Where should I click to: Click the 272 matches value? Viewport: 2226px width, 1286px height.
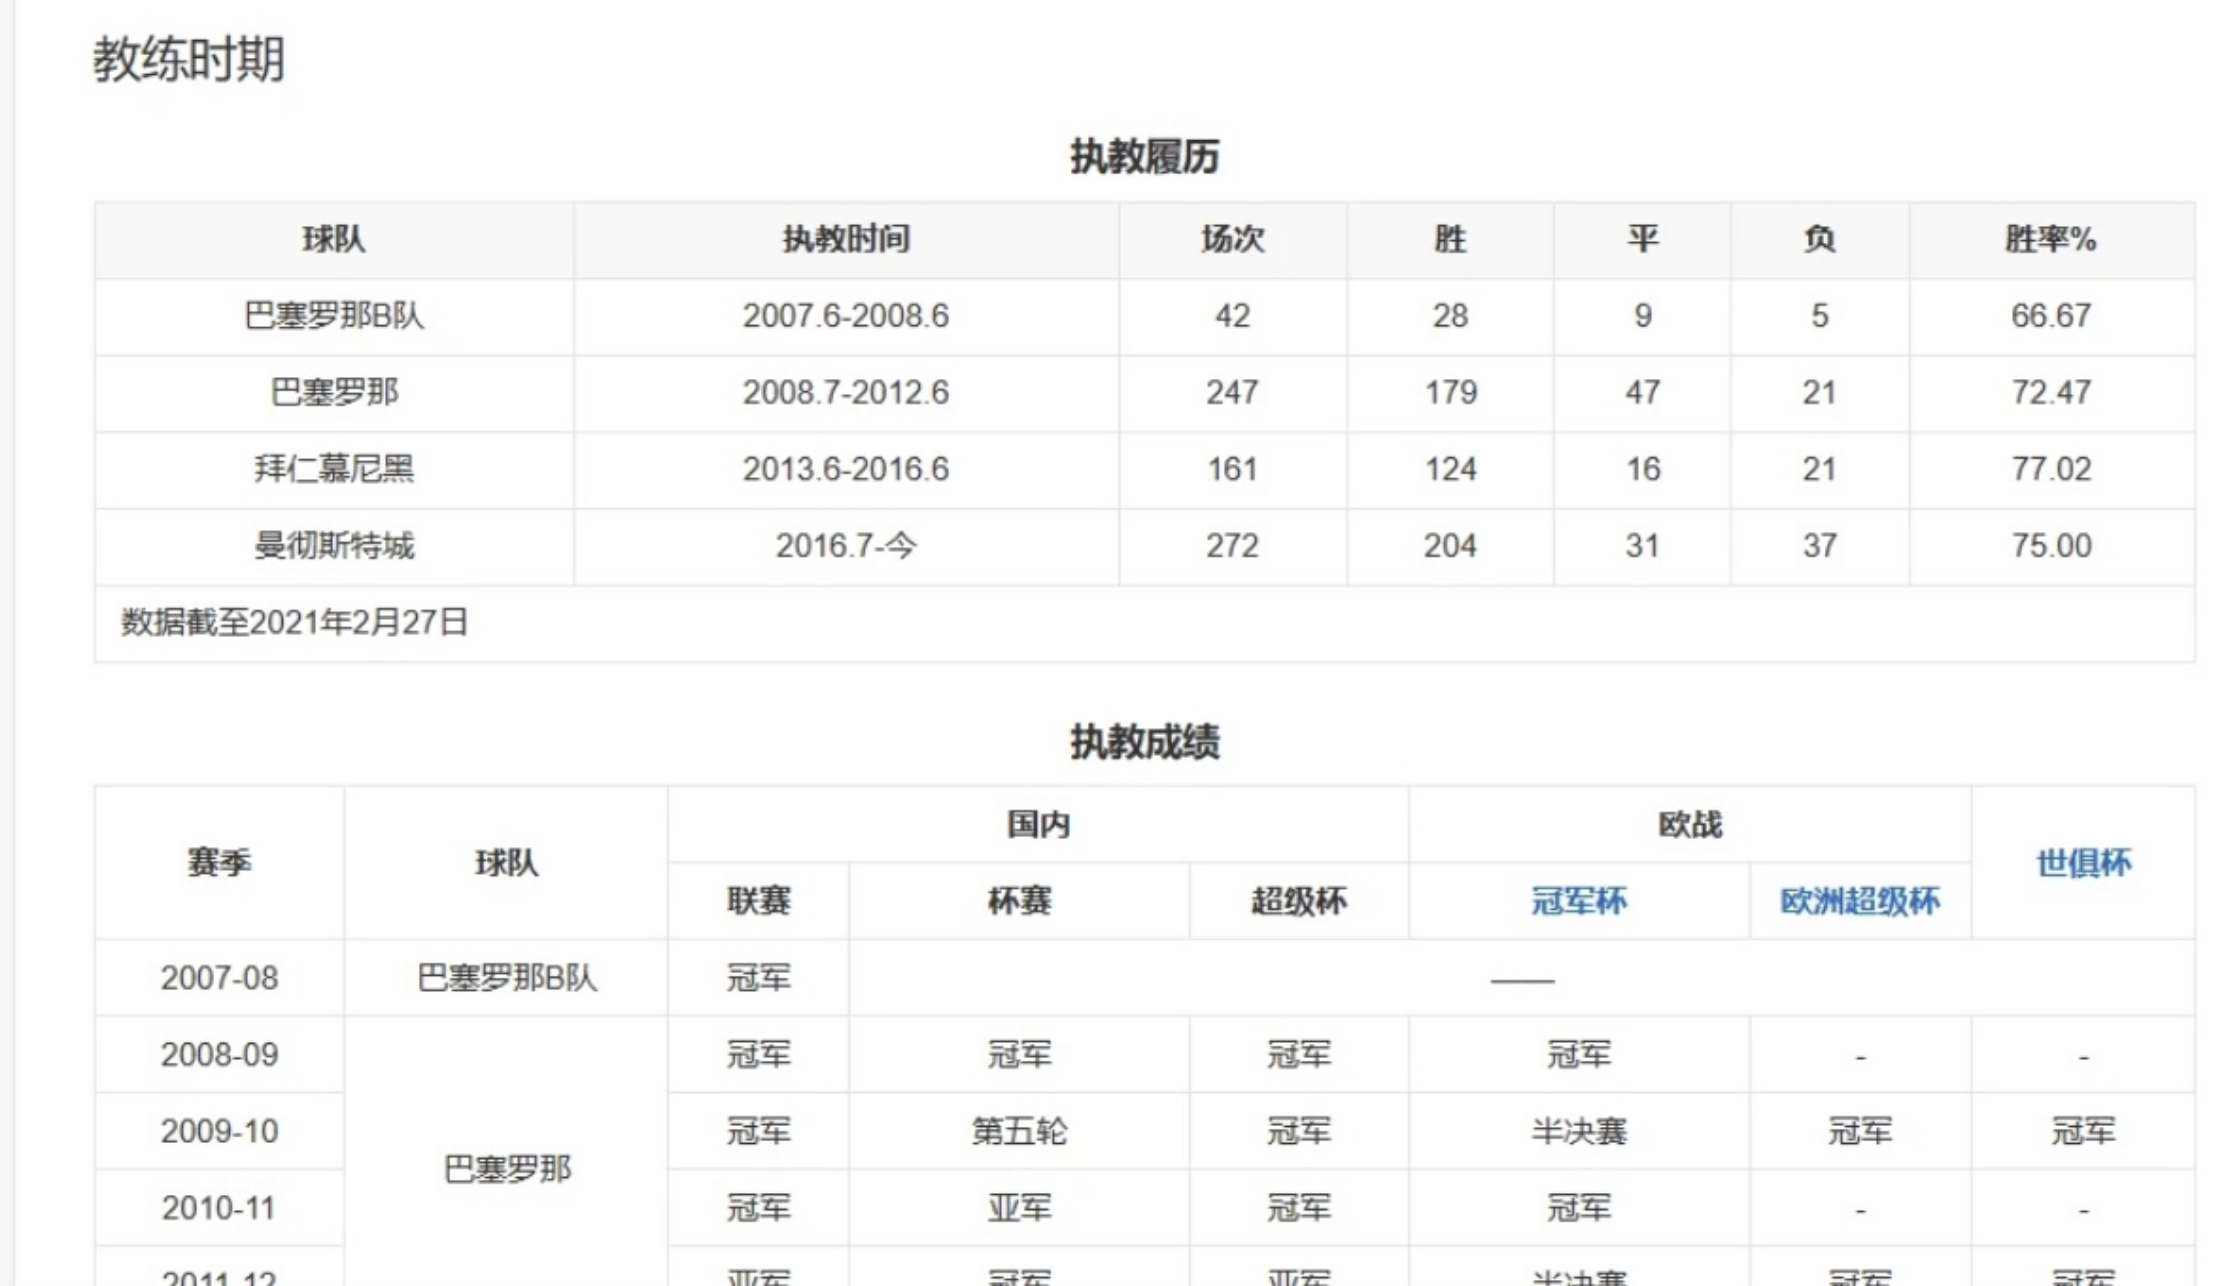click(1232, 546)
